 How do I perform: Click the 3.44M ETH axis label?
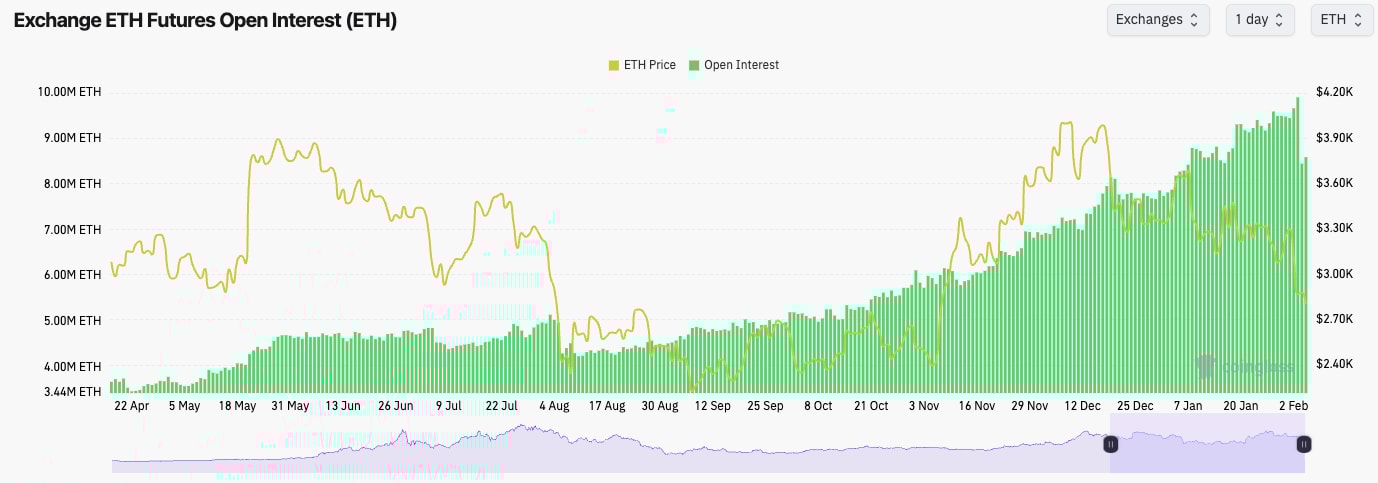click(71, 392)
